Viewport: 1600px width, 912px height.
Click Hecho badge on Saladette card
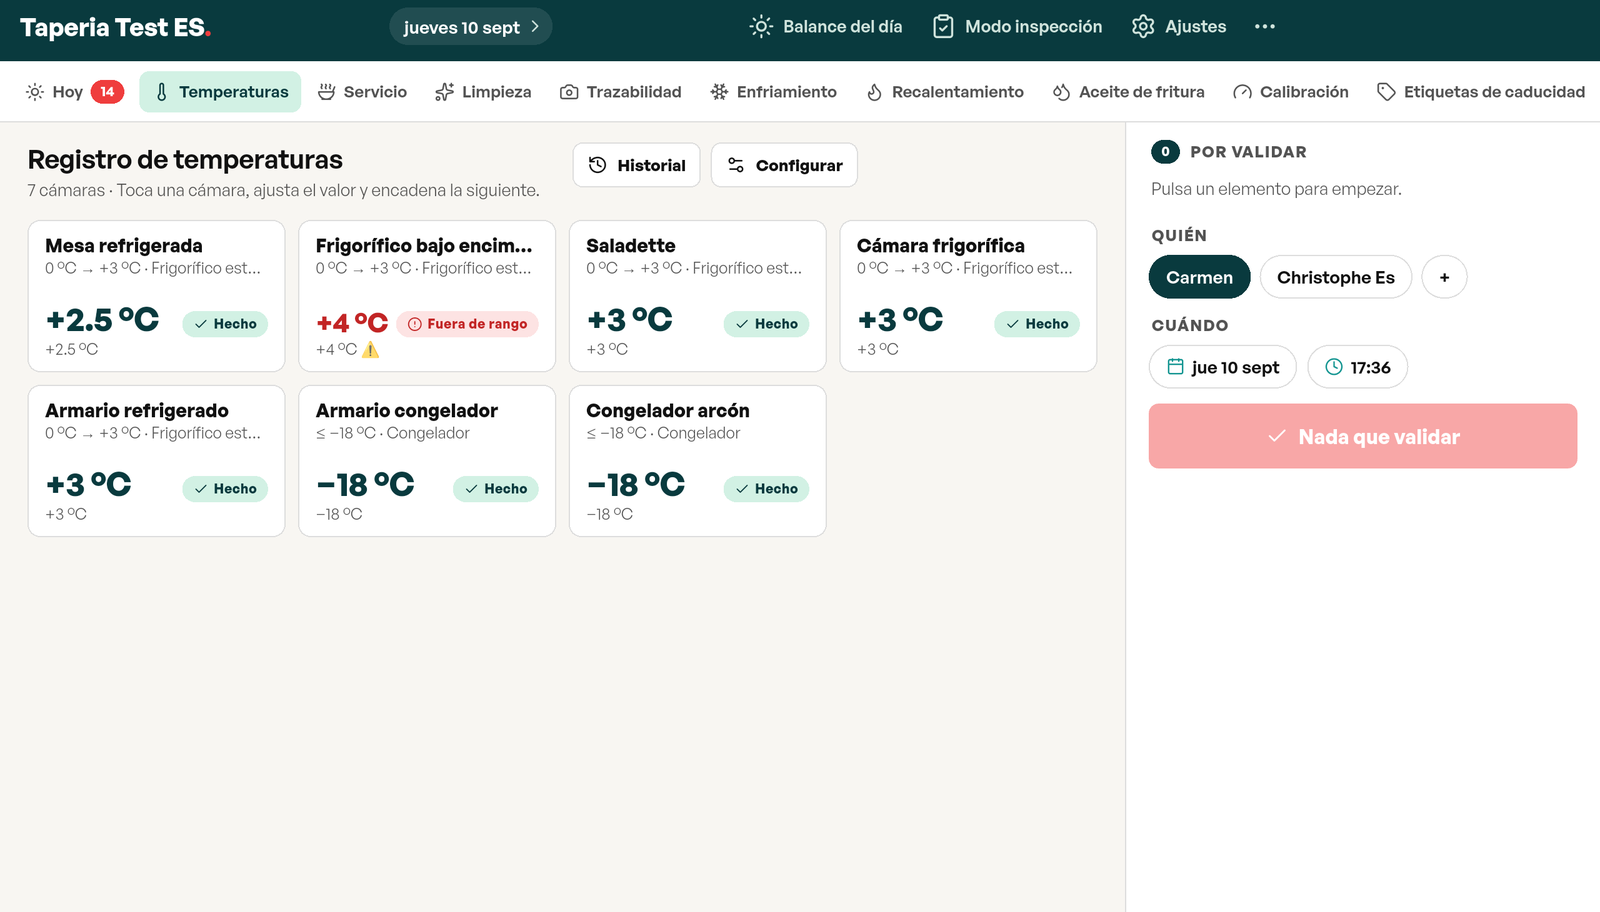766,324
